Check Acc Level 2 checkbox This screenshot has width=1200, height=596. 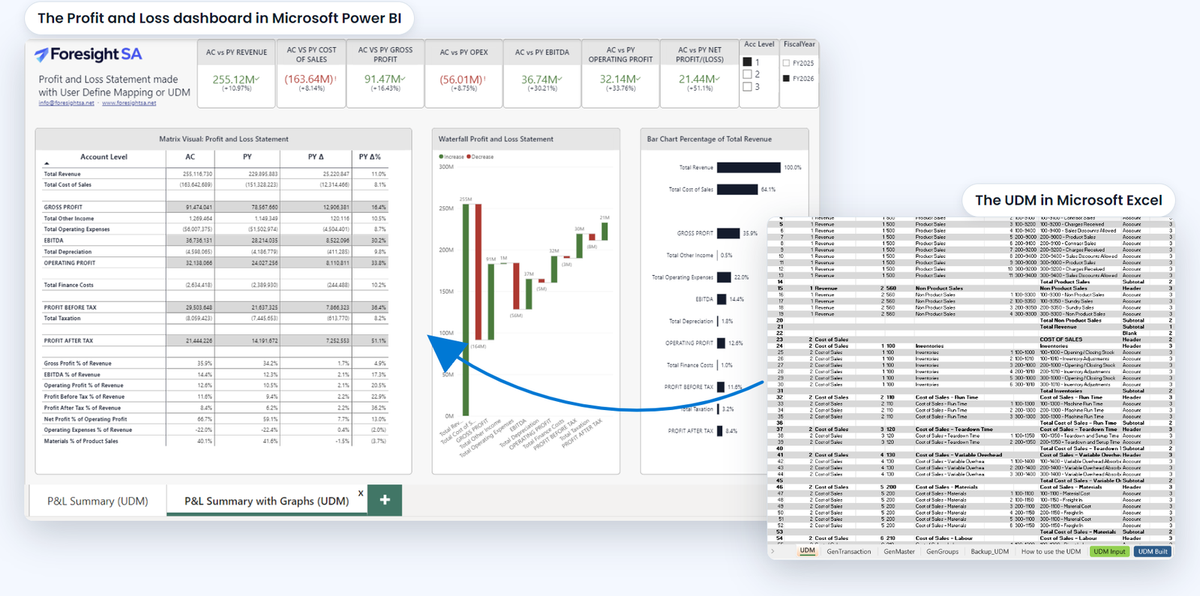click(x=746, y=74)
